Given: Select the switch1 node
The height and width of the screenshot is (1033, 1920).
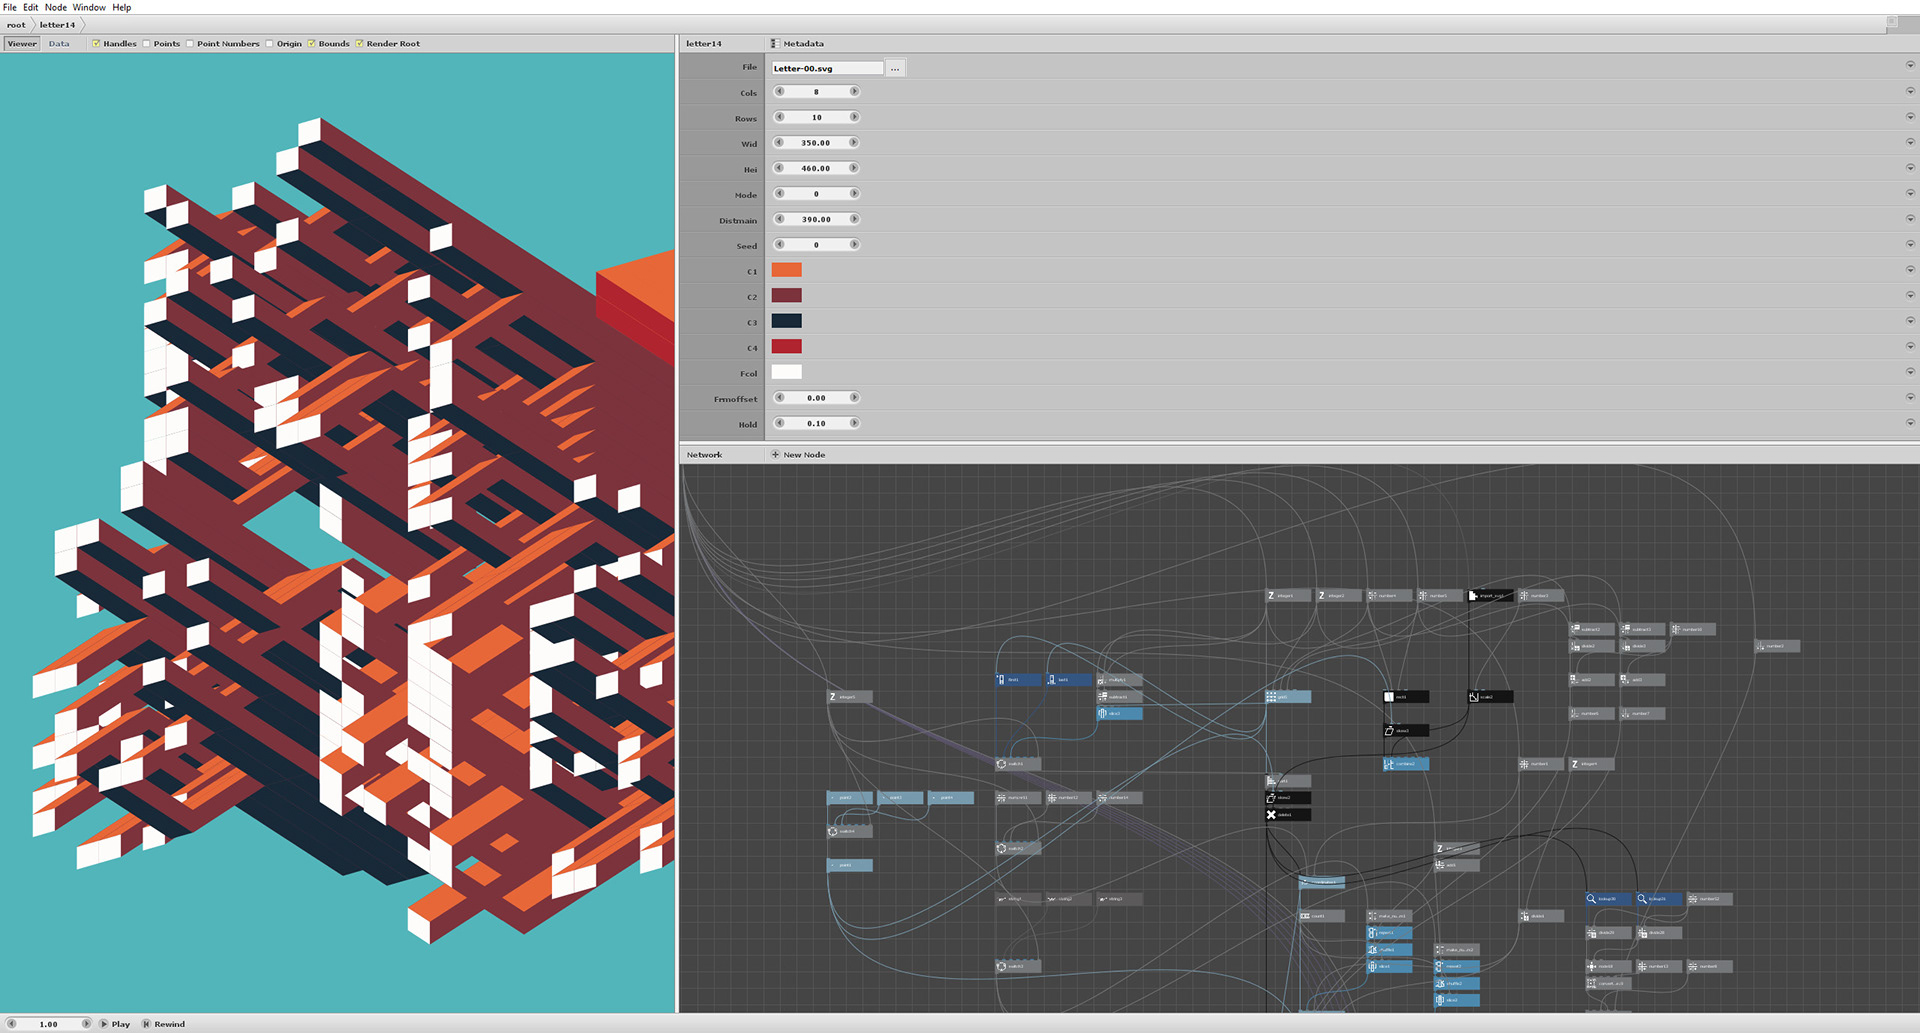Looking at the screenshot, I should [x=1018, y=763].
